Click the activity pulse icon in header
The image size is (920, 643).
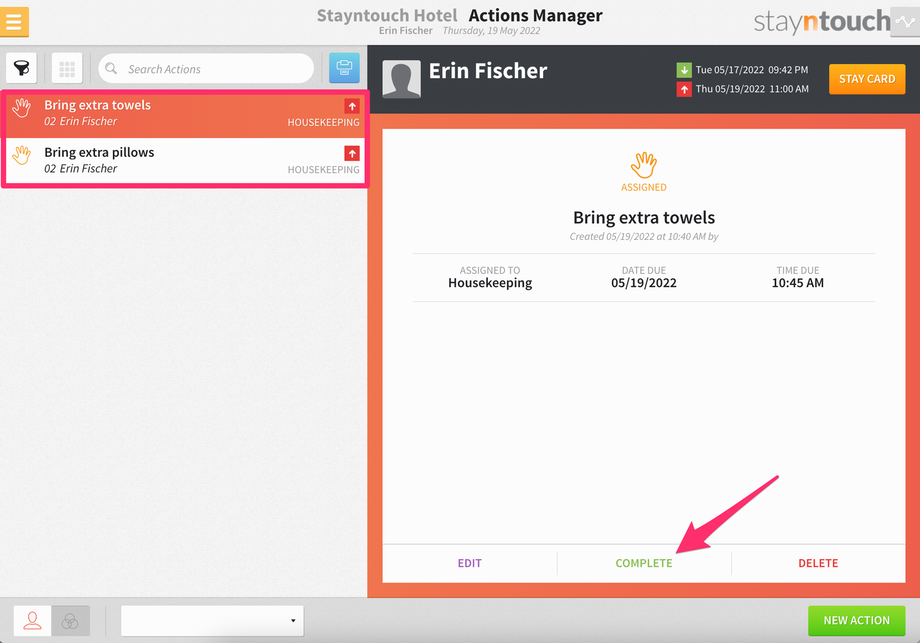[905, 22]
